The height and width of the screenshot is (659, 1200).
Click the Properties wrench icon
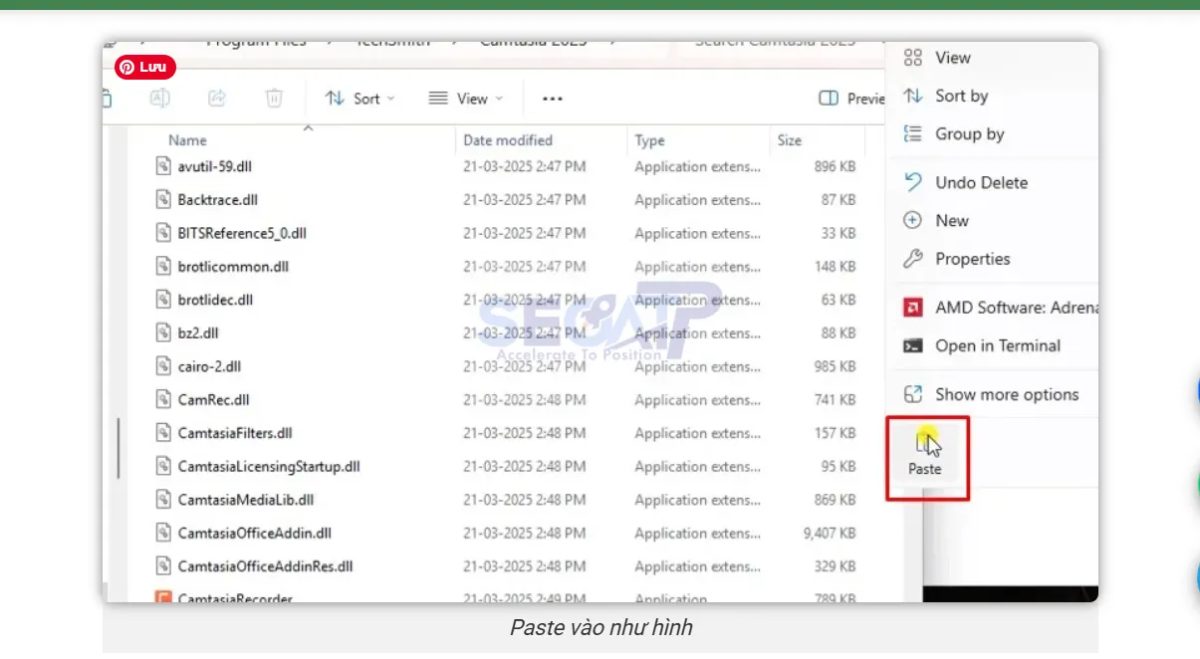tap(911, 258)
